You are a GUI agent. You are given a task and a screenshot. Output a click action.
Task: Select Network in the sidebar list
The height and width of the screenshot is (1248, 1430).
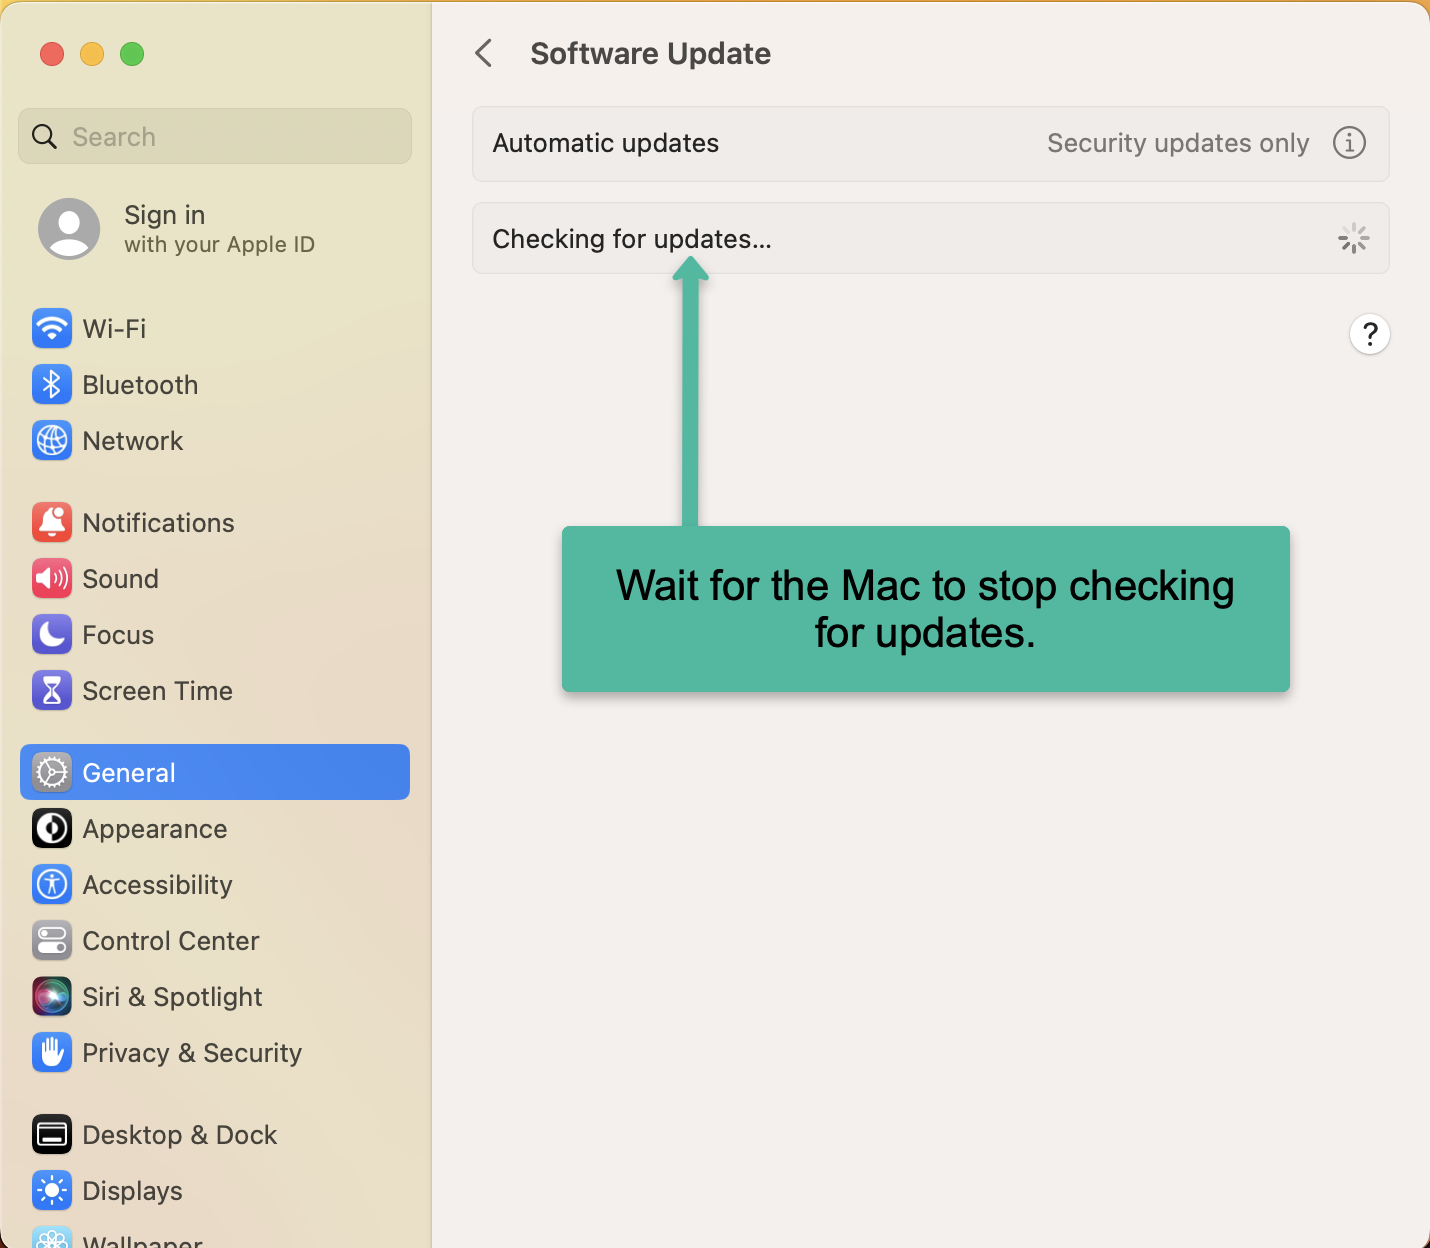tap(133, 441)
